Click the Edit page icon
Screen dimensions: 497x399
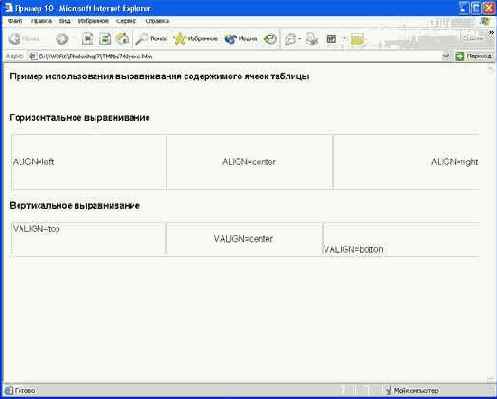point(331,39)
